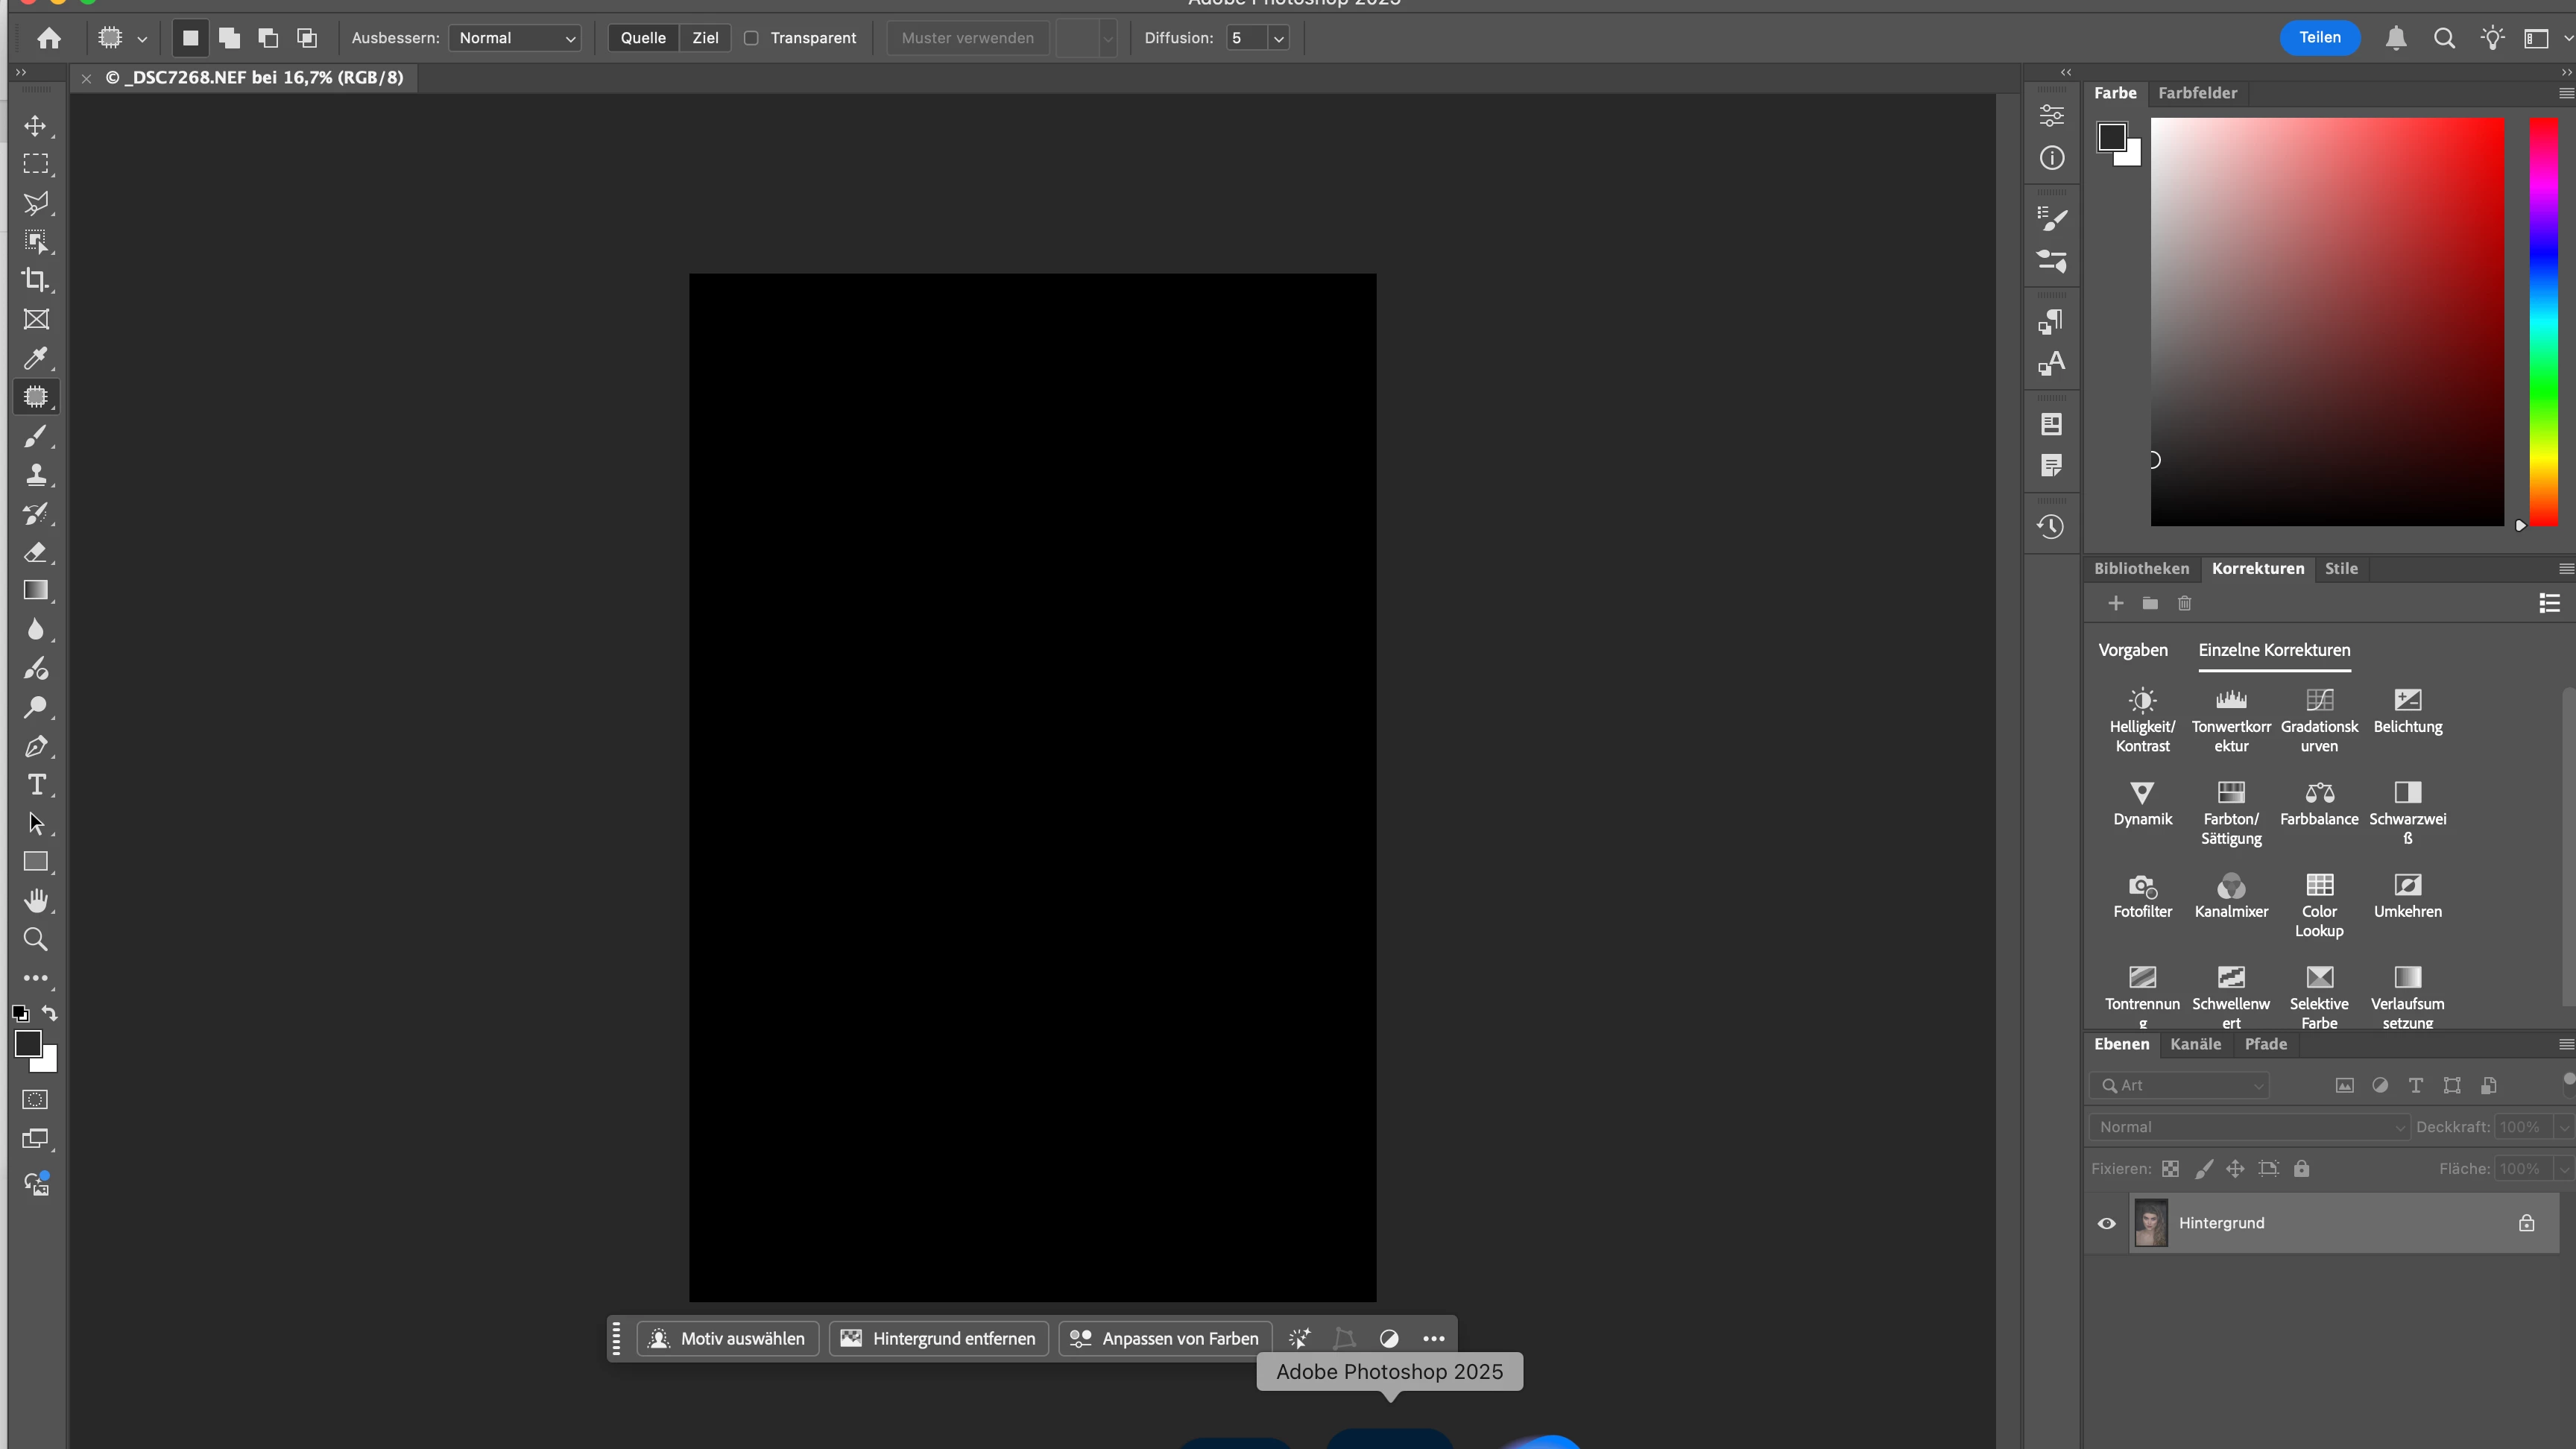Select the Zoom tool

[x=36, y=939]
